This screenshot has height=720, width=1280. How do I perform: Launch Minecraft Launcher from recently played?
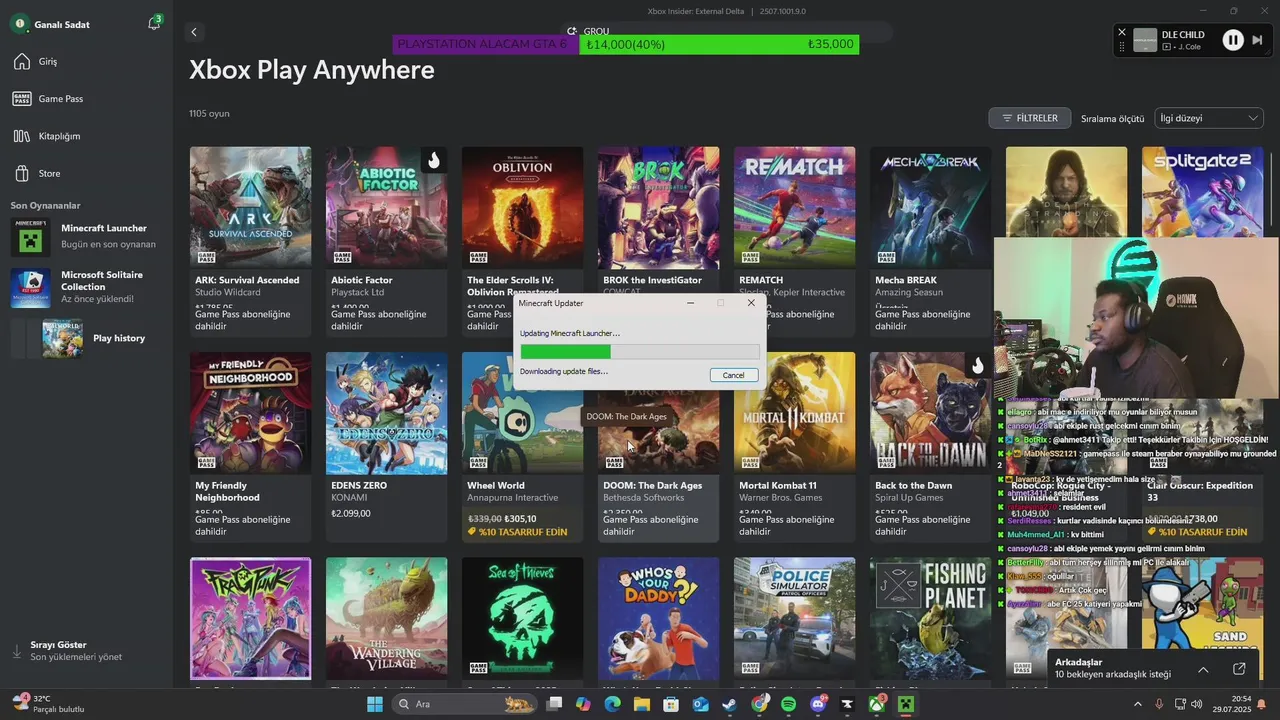pos(85,236)
